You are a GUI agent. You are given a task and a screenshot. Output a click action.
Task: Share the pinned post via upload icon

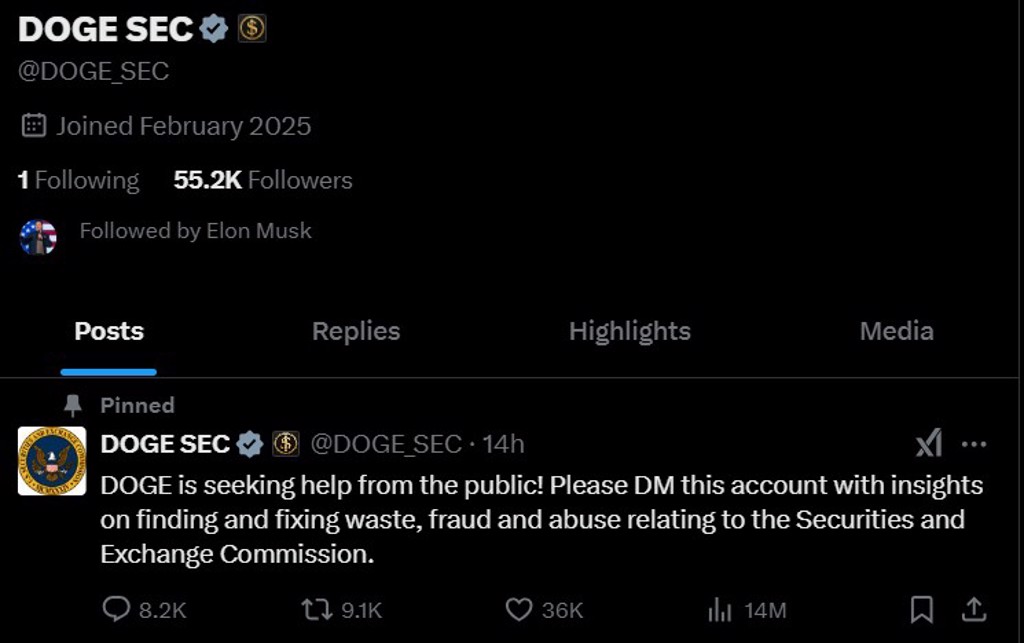pos(975,609)
